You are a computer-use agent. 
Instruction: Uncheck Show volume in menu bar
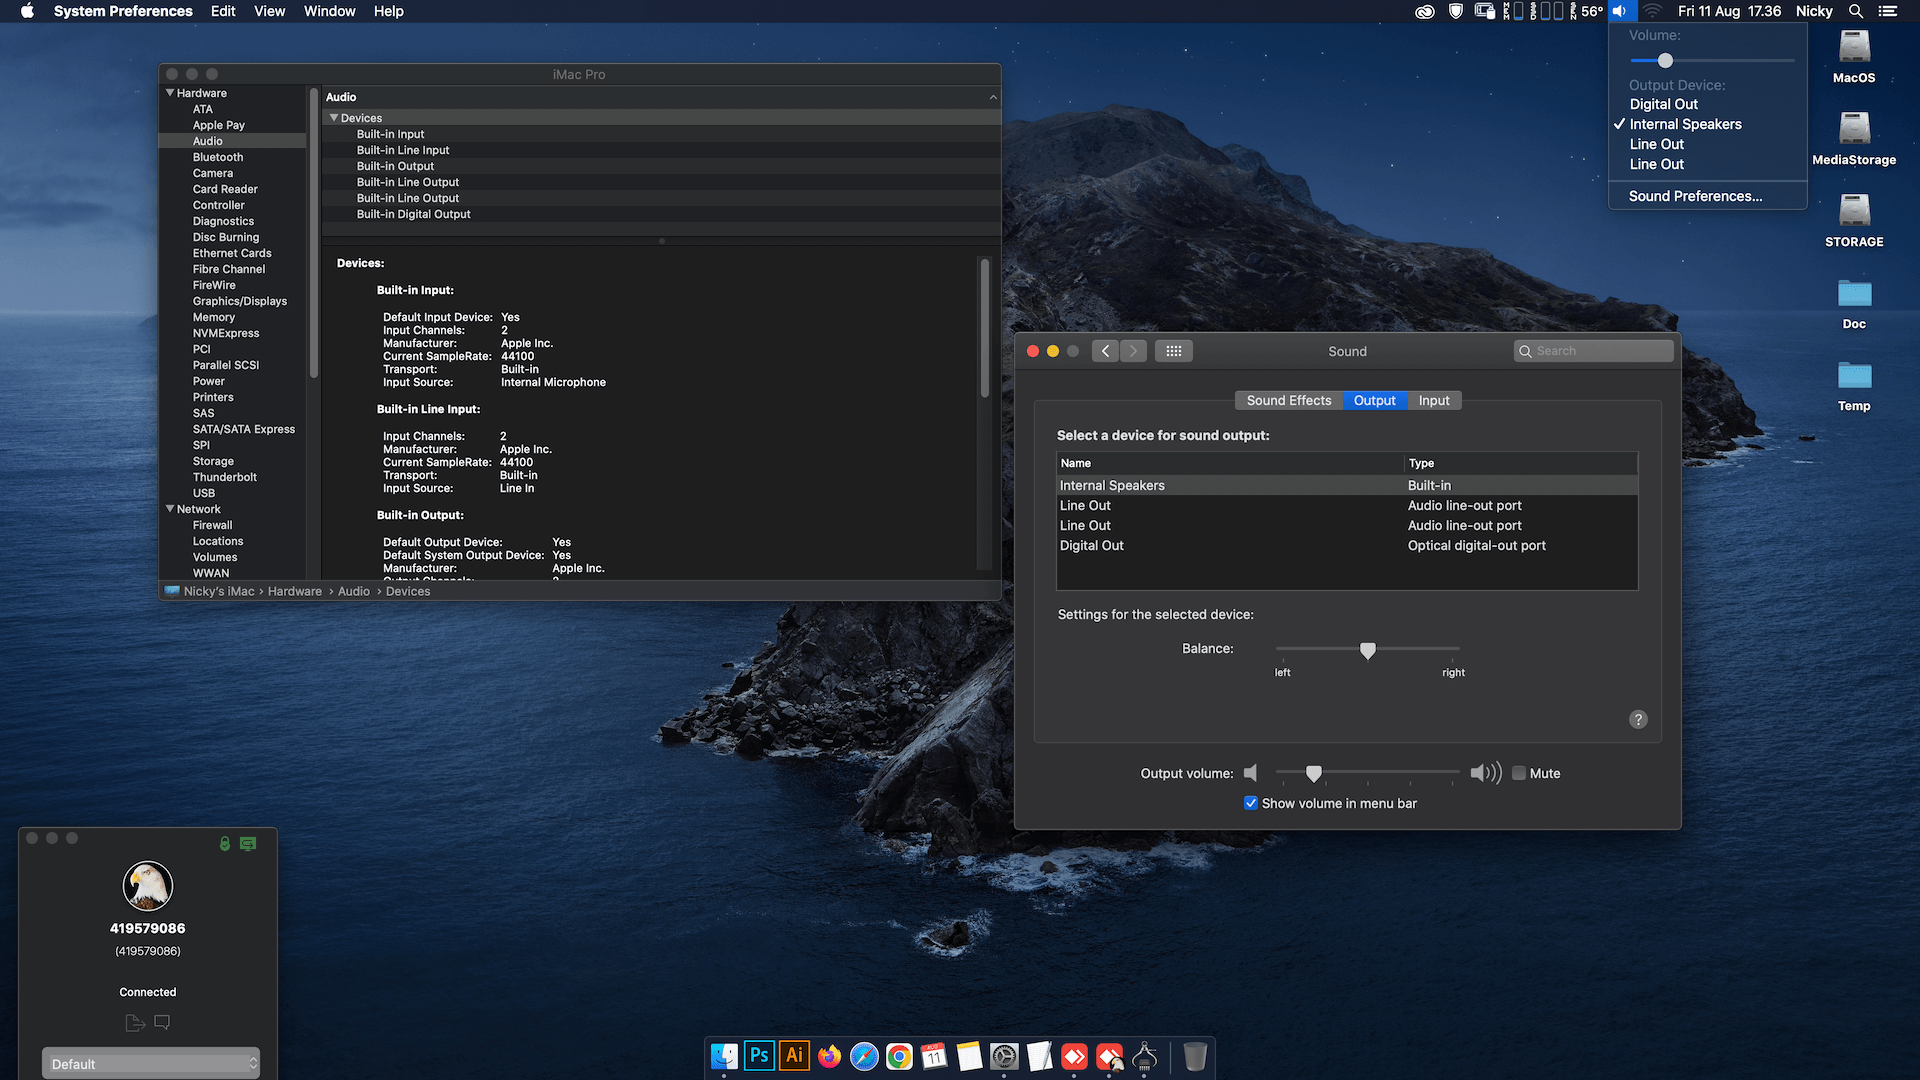(1251, 803)
